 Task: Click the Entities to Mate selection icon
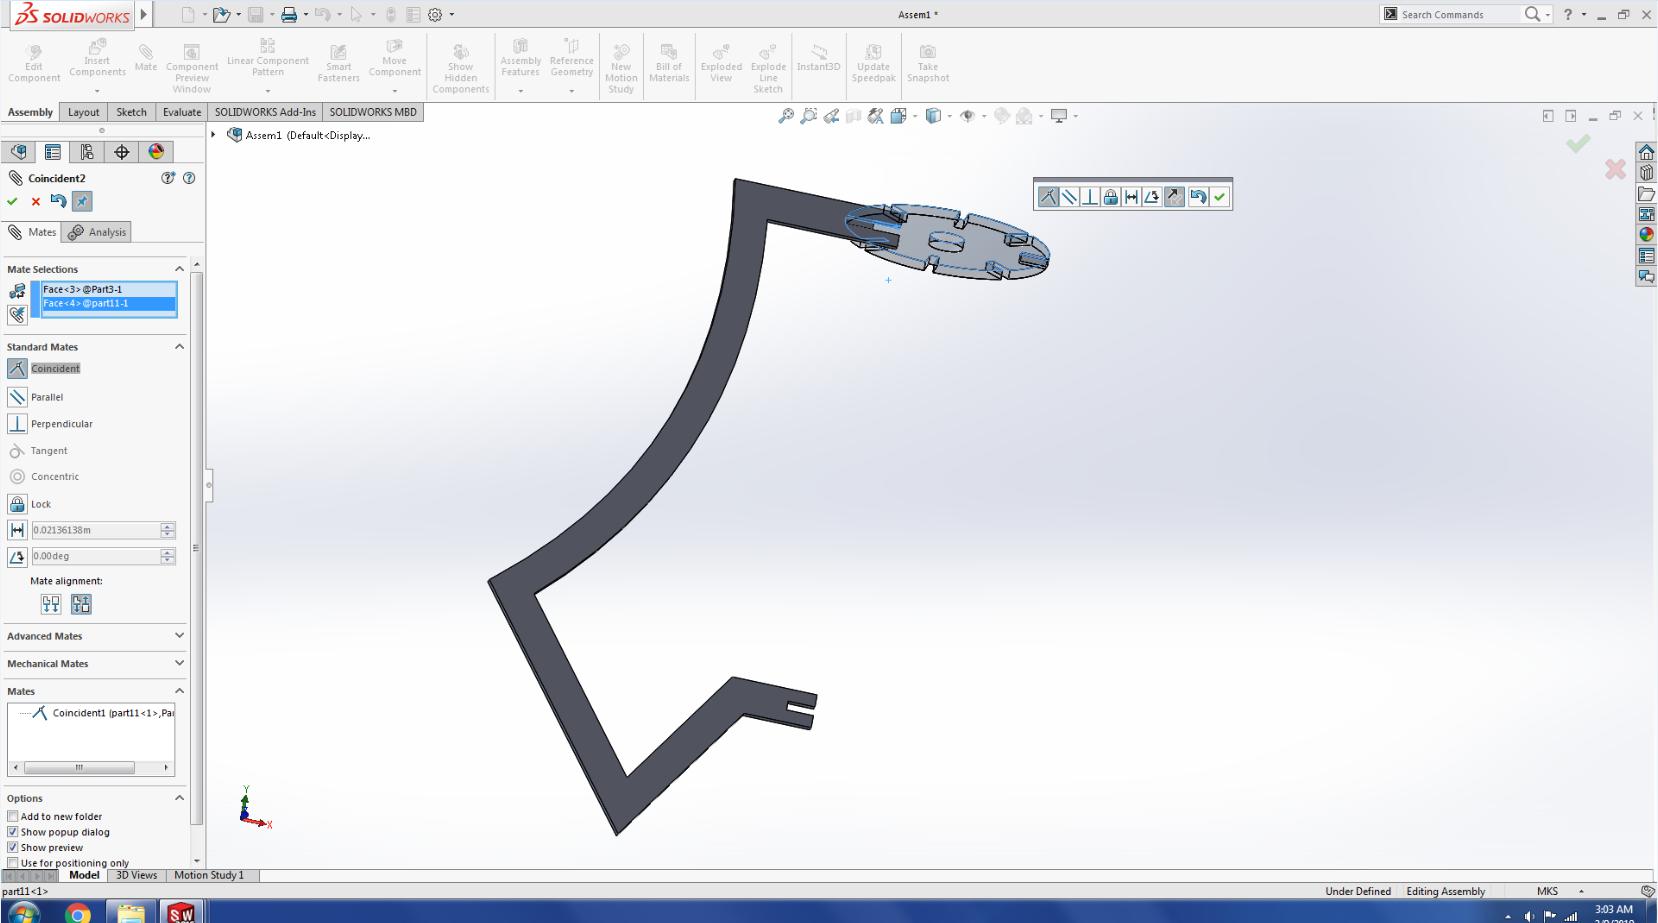(x=17, y=291)
